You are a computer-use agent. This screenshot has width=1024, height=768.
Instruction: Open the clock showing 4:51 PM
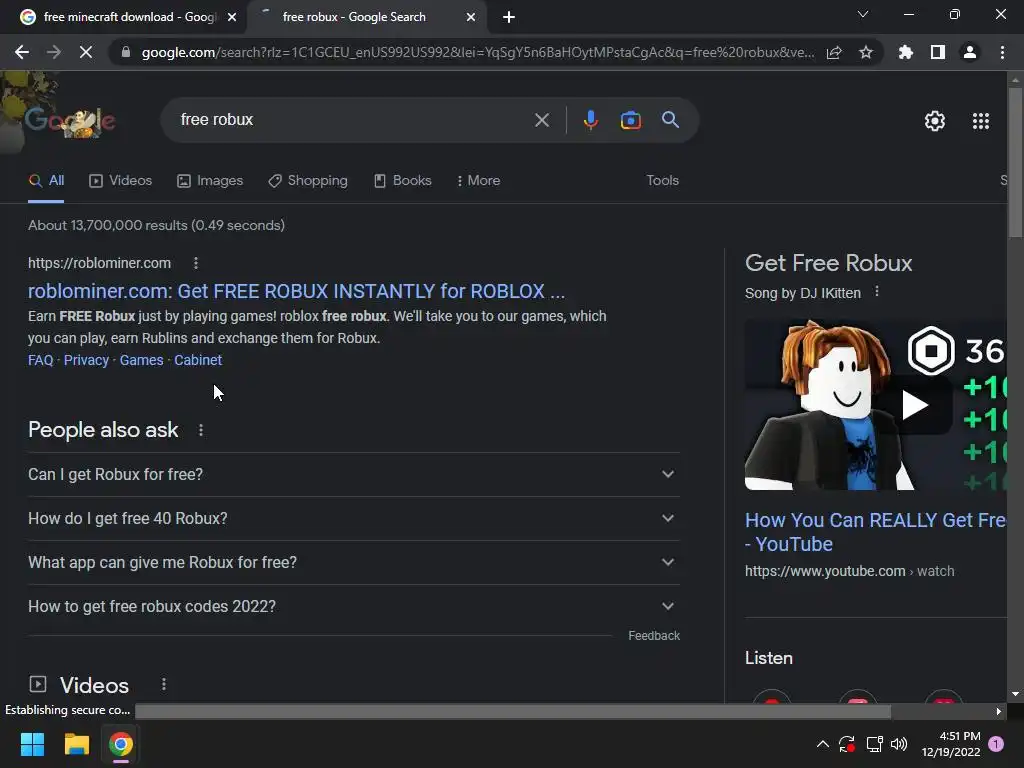[951, 744]
